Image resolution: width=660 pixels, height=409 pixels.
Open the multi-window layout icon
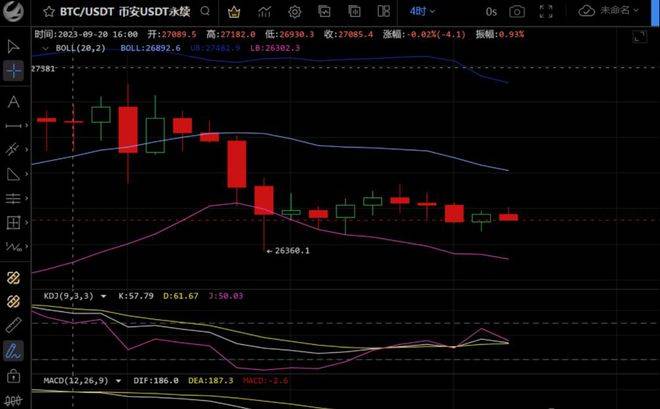click(x=383, y=11)
